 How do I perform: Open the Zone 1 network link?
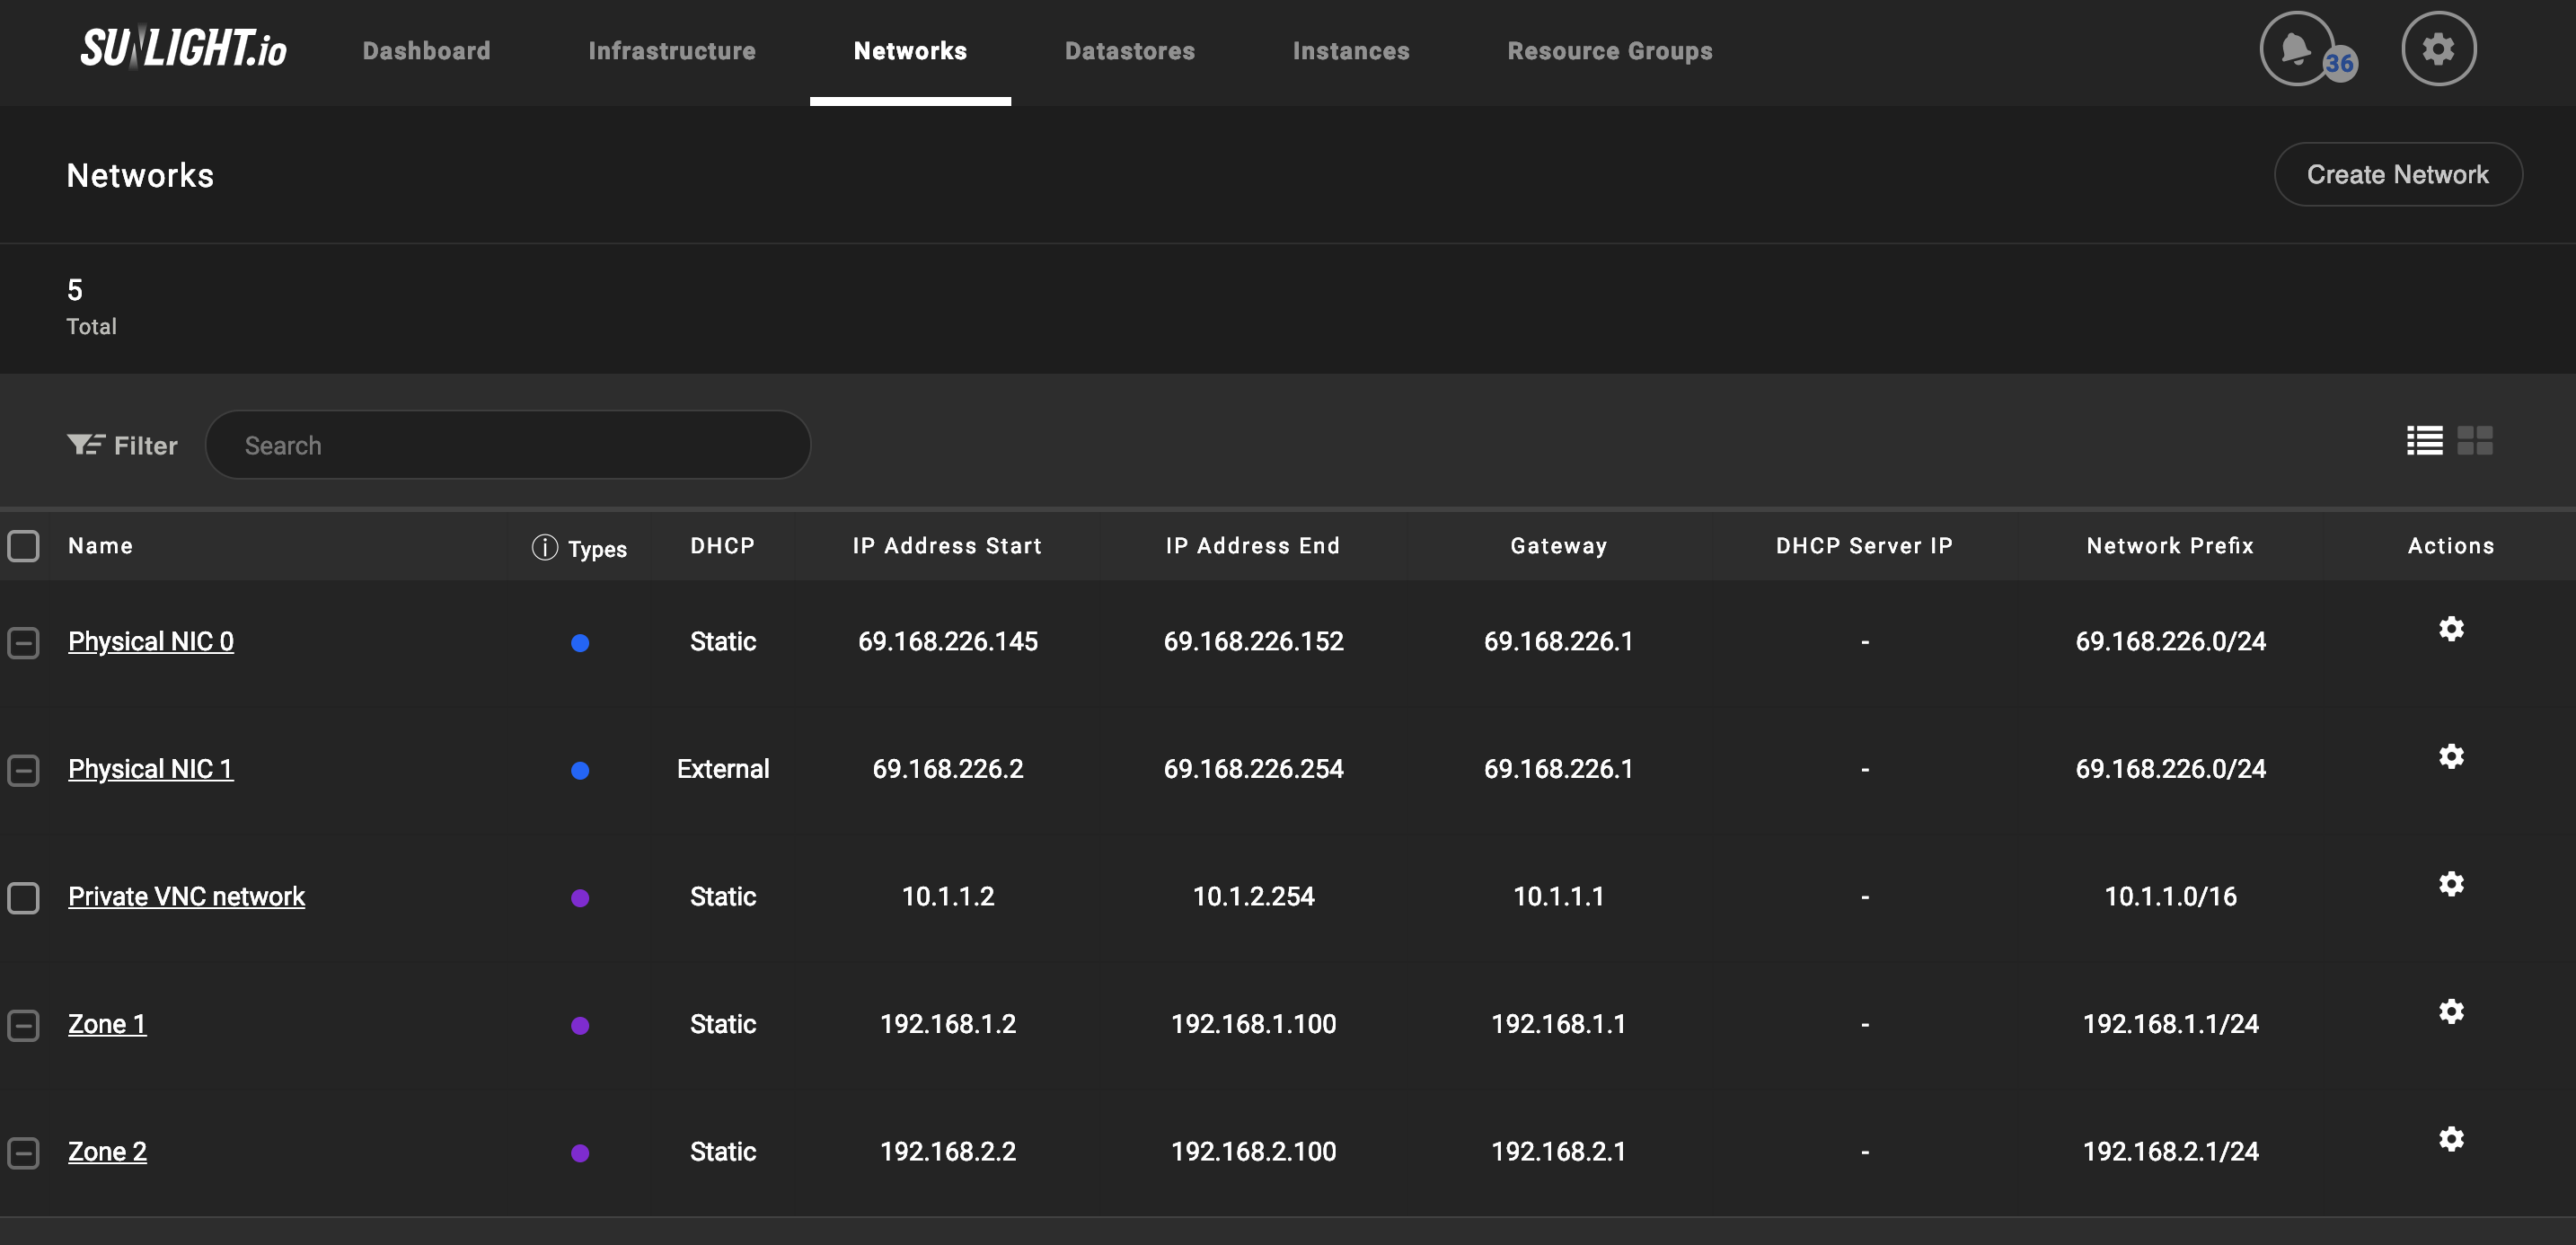(x=107, y=1024)
